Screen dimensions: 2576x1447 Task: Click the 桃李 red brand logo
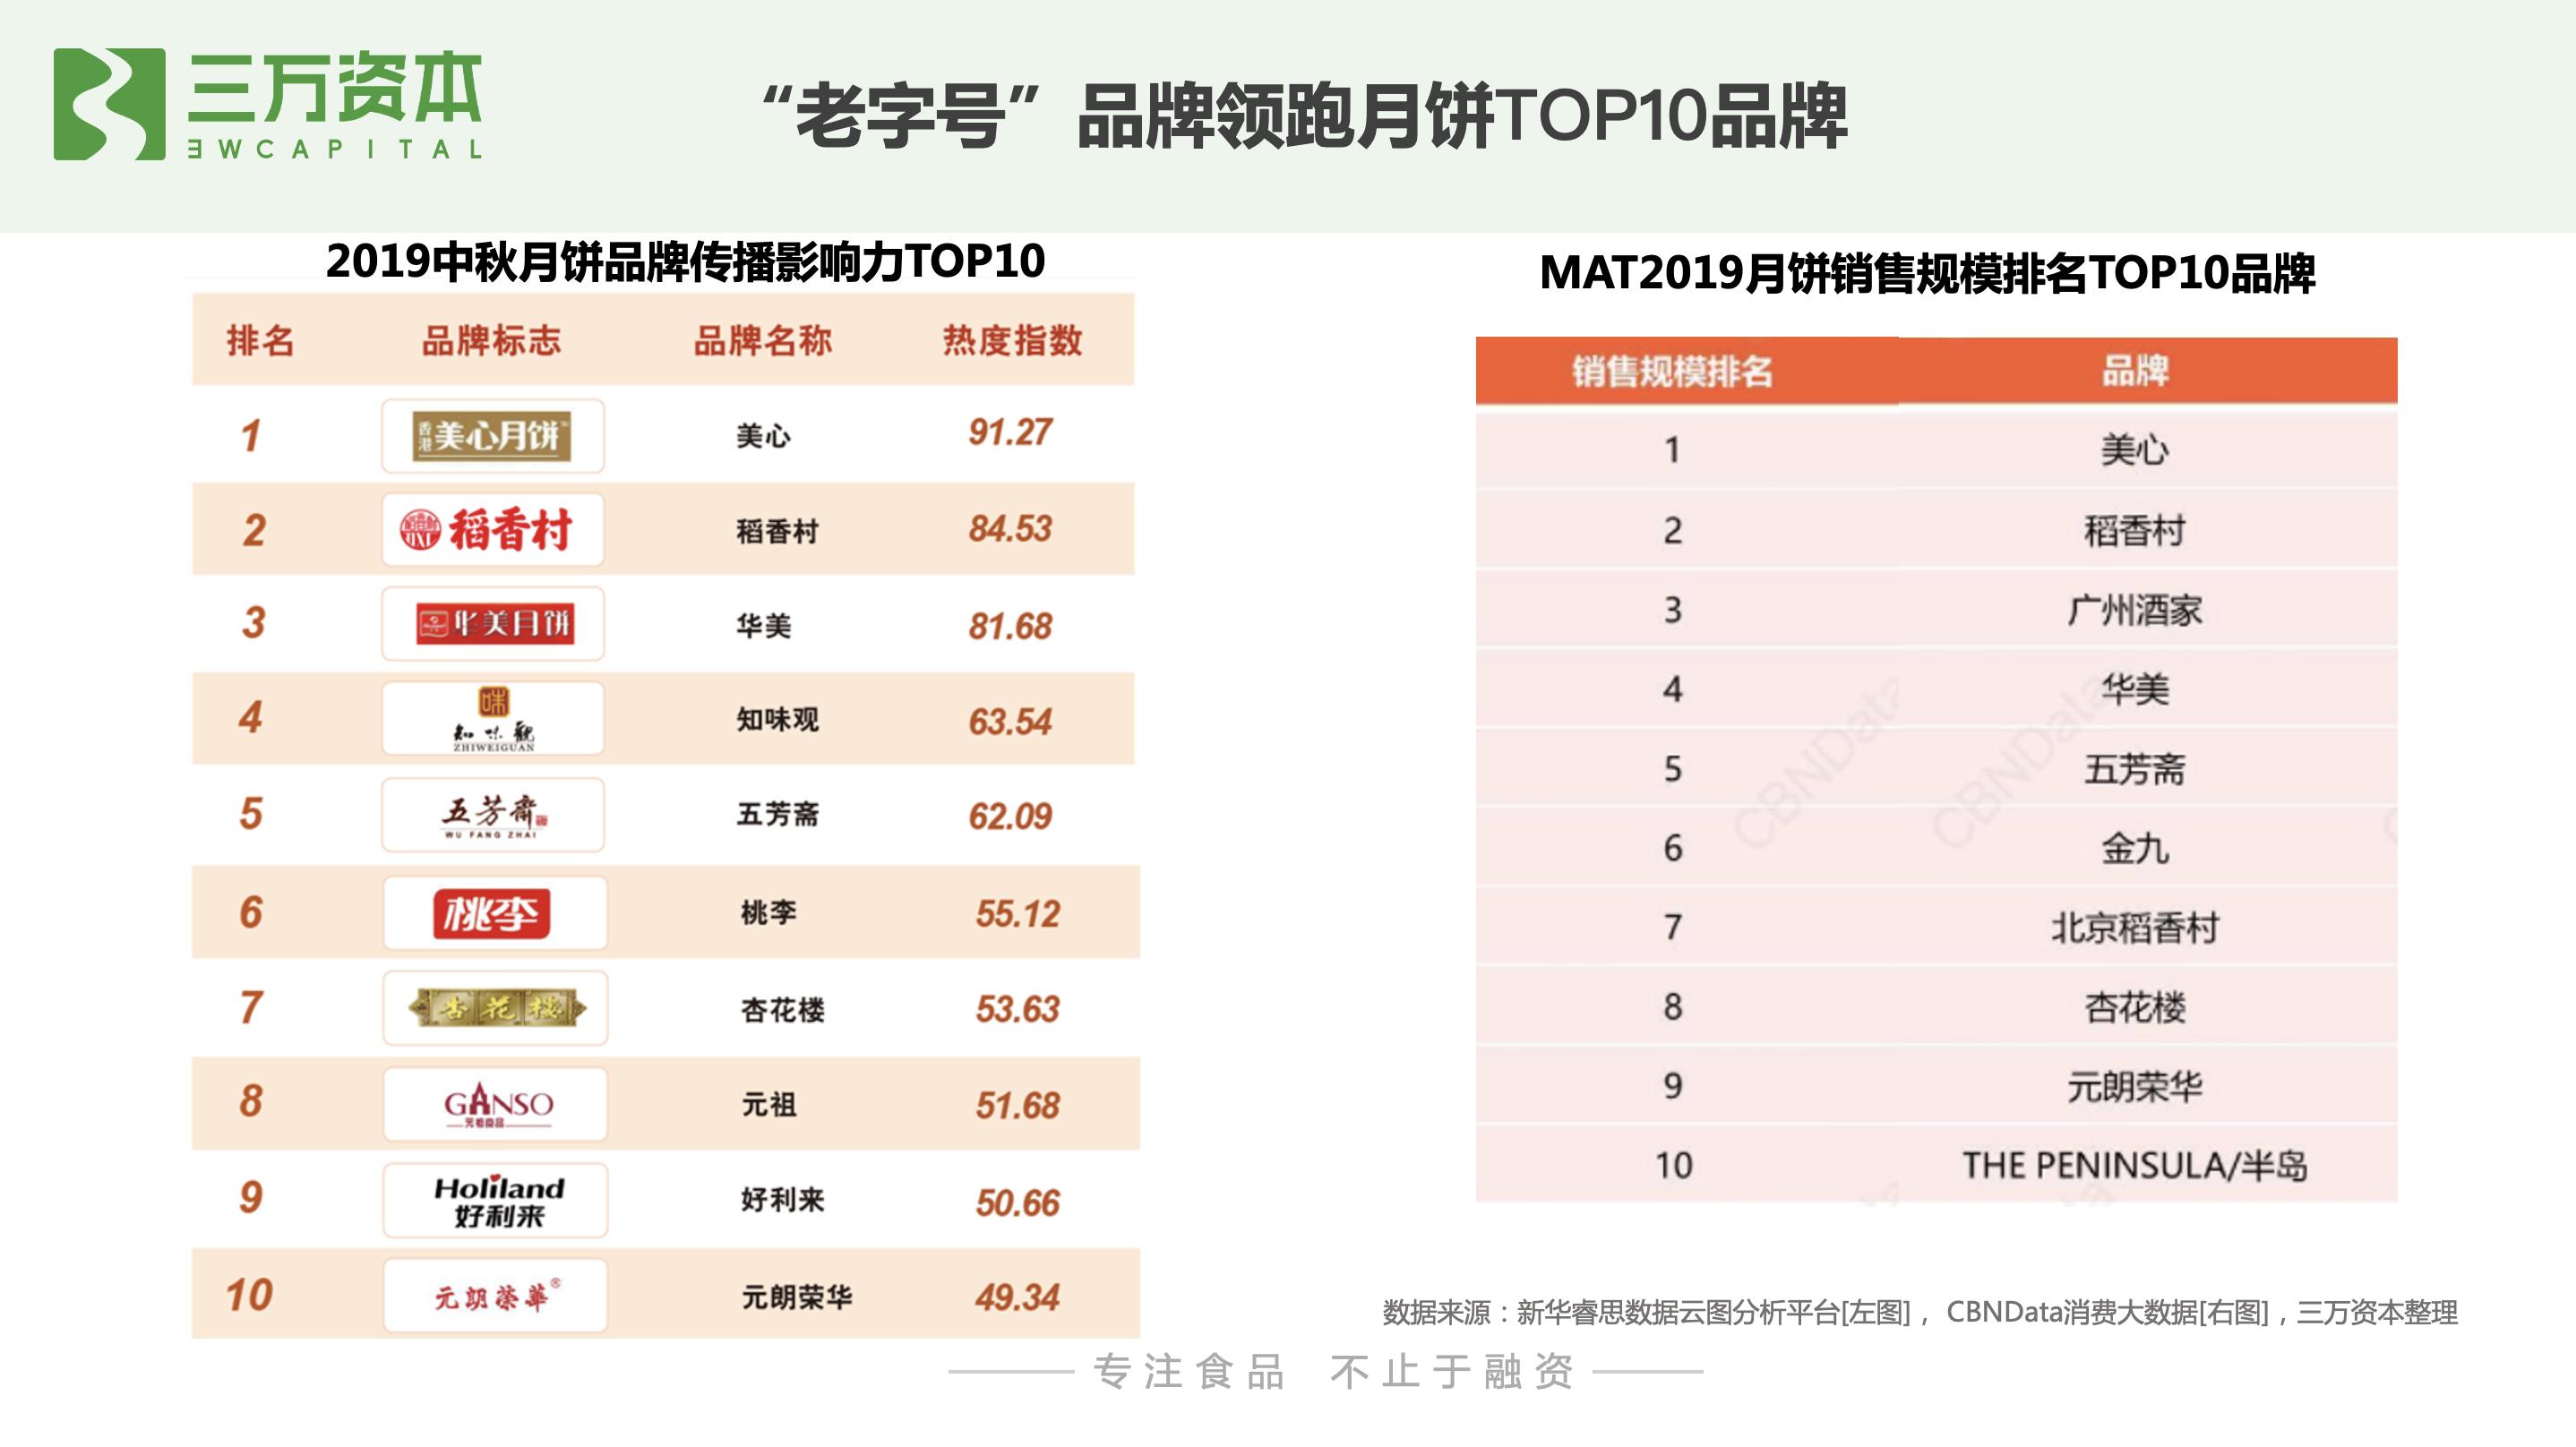pos(491,913)
